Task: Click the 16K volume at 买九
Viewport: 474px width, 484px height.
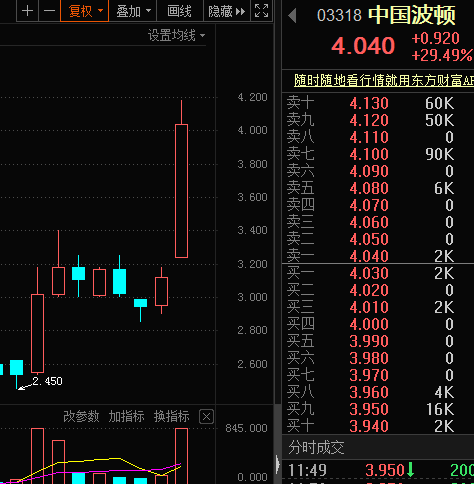Action: (440, 409)
